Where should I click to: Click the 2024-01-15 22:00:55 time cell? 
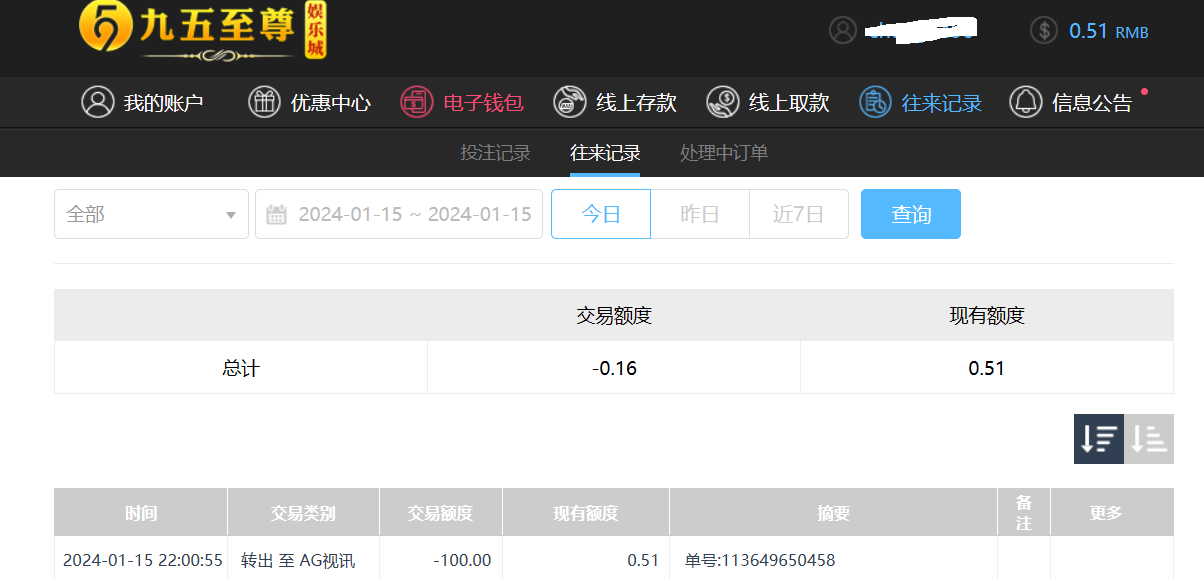click(142, 560)
